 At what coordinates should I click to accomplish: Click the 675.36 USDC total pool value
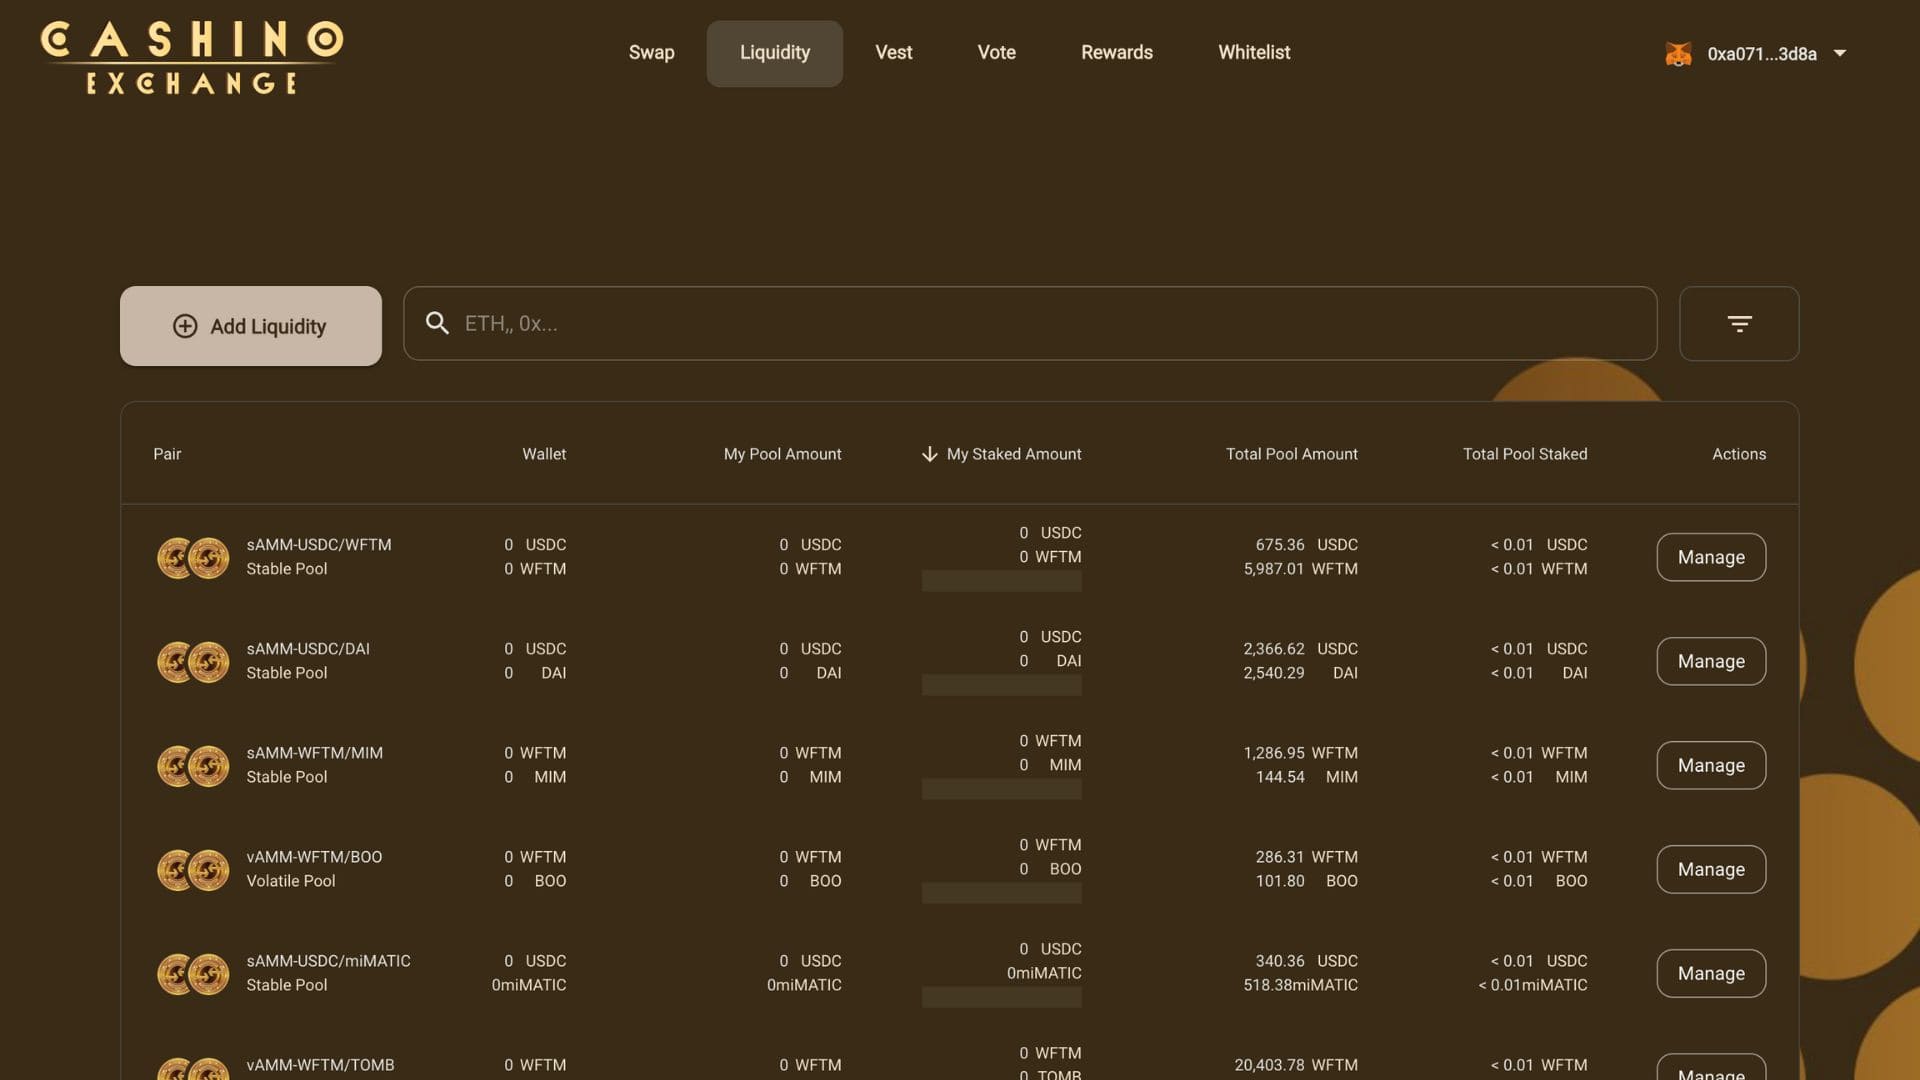coord(1306,545)
